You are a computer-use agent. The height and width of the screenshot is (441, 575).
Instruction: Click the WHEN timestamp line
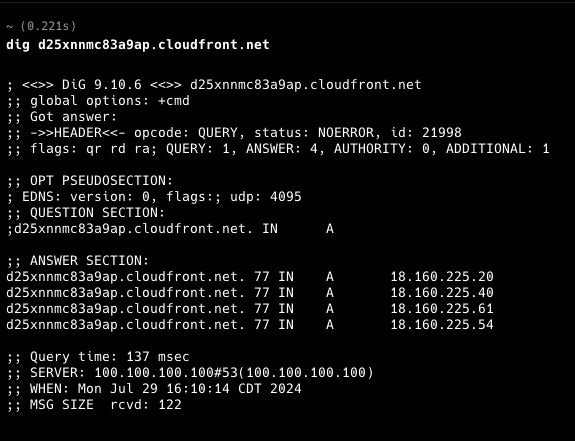(154, 389)
